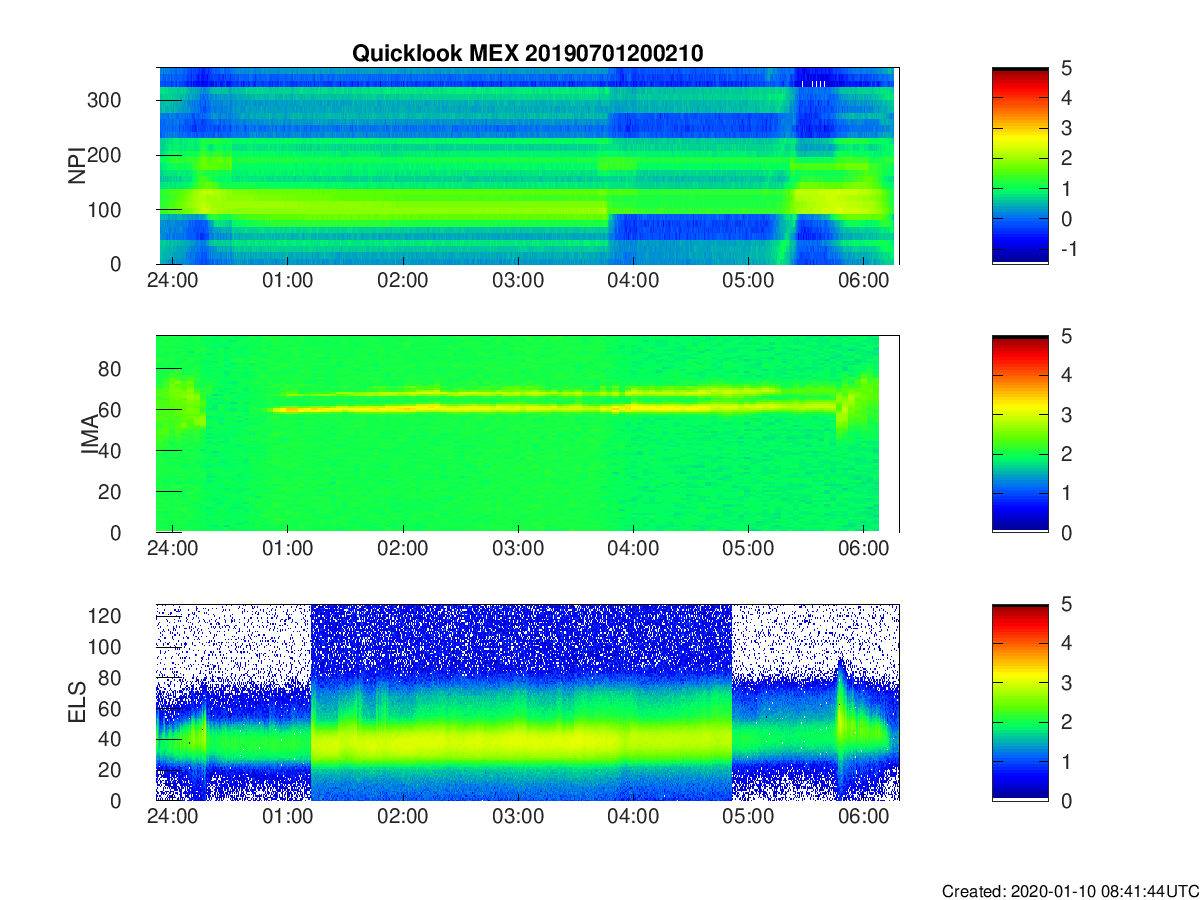
Task: Click the 03:00 time label under NPI panel
Action: [x=518, y=281]
